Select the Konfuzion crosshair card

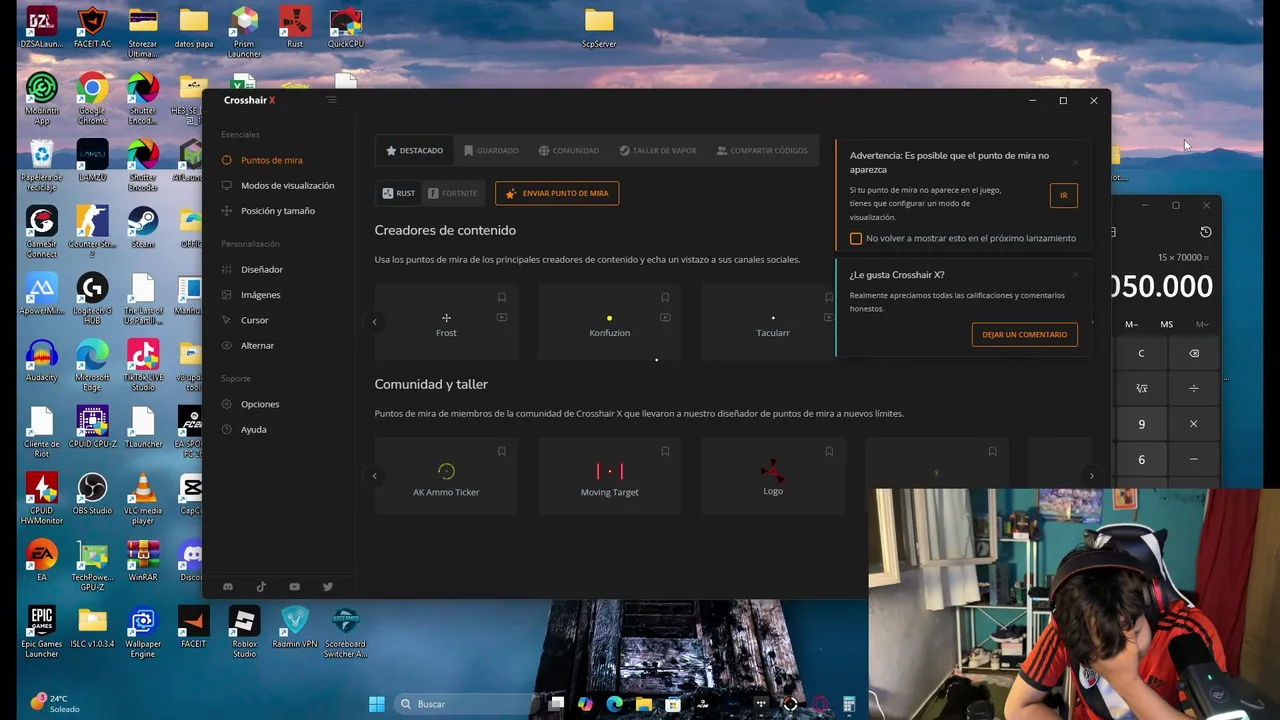[x=609, y=322]
